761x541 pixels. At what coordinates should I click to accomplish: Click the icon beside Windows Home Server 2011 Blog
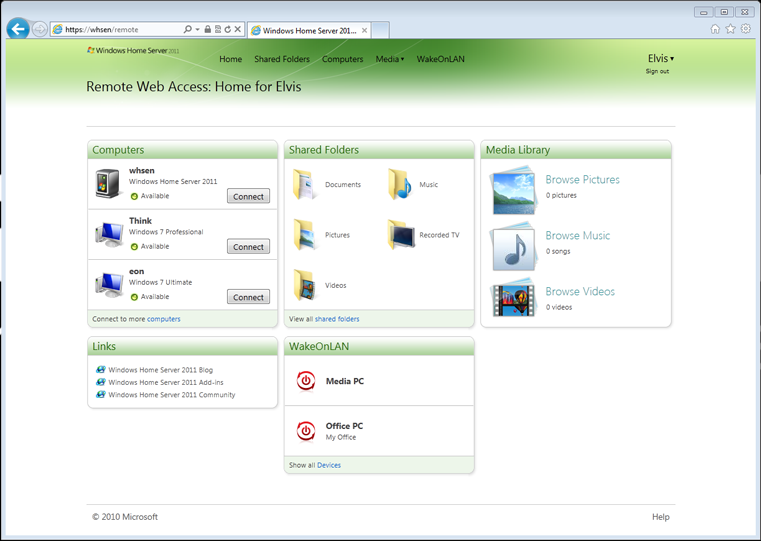(x=100, y=370)
